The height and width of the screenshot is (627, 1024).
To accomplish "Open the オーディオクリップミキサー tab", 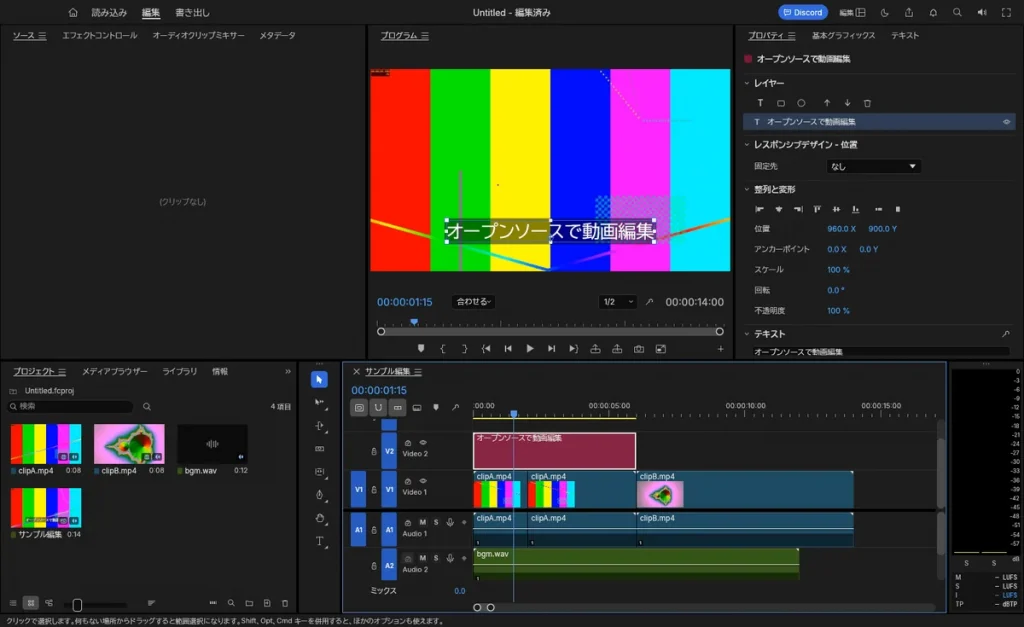I will click(199, 35).
